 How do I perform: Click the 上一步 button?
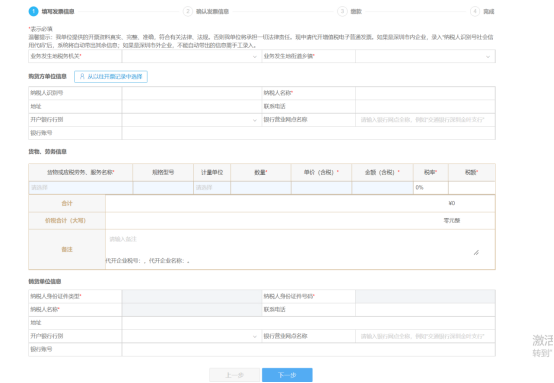(x=235, y=375)
